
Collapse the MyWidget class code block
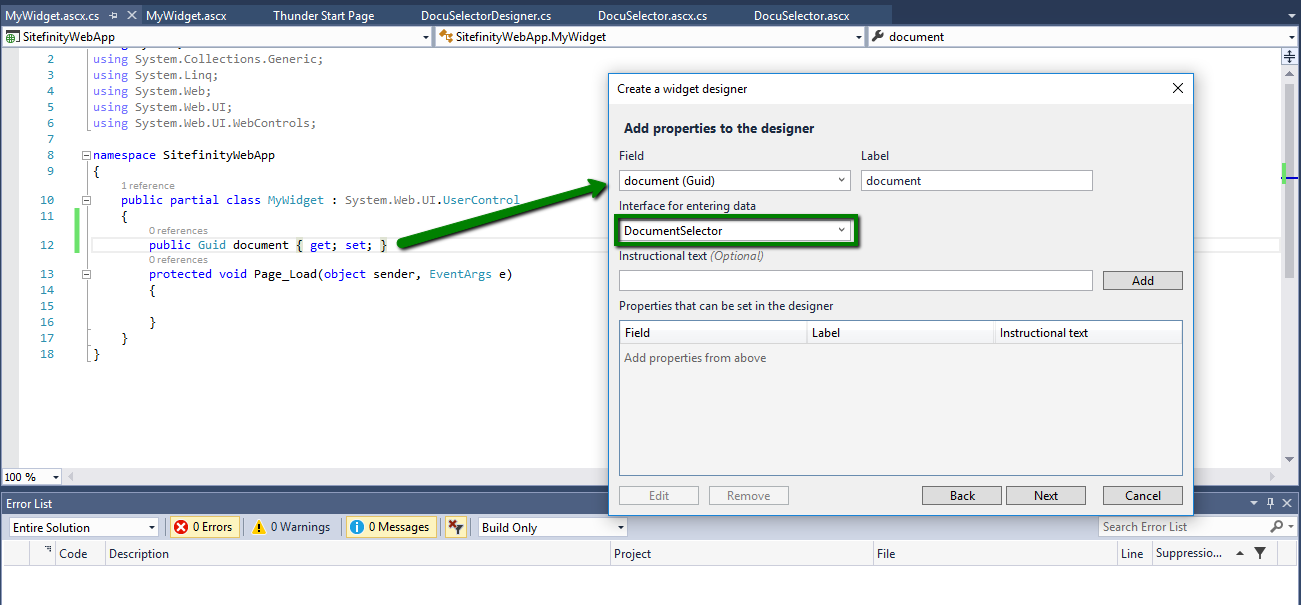coord(86,200)
